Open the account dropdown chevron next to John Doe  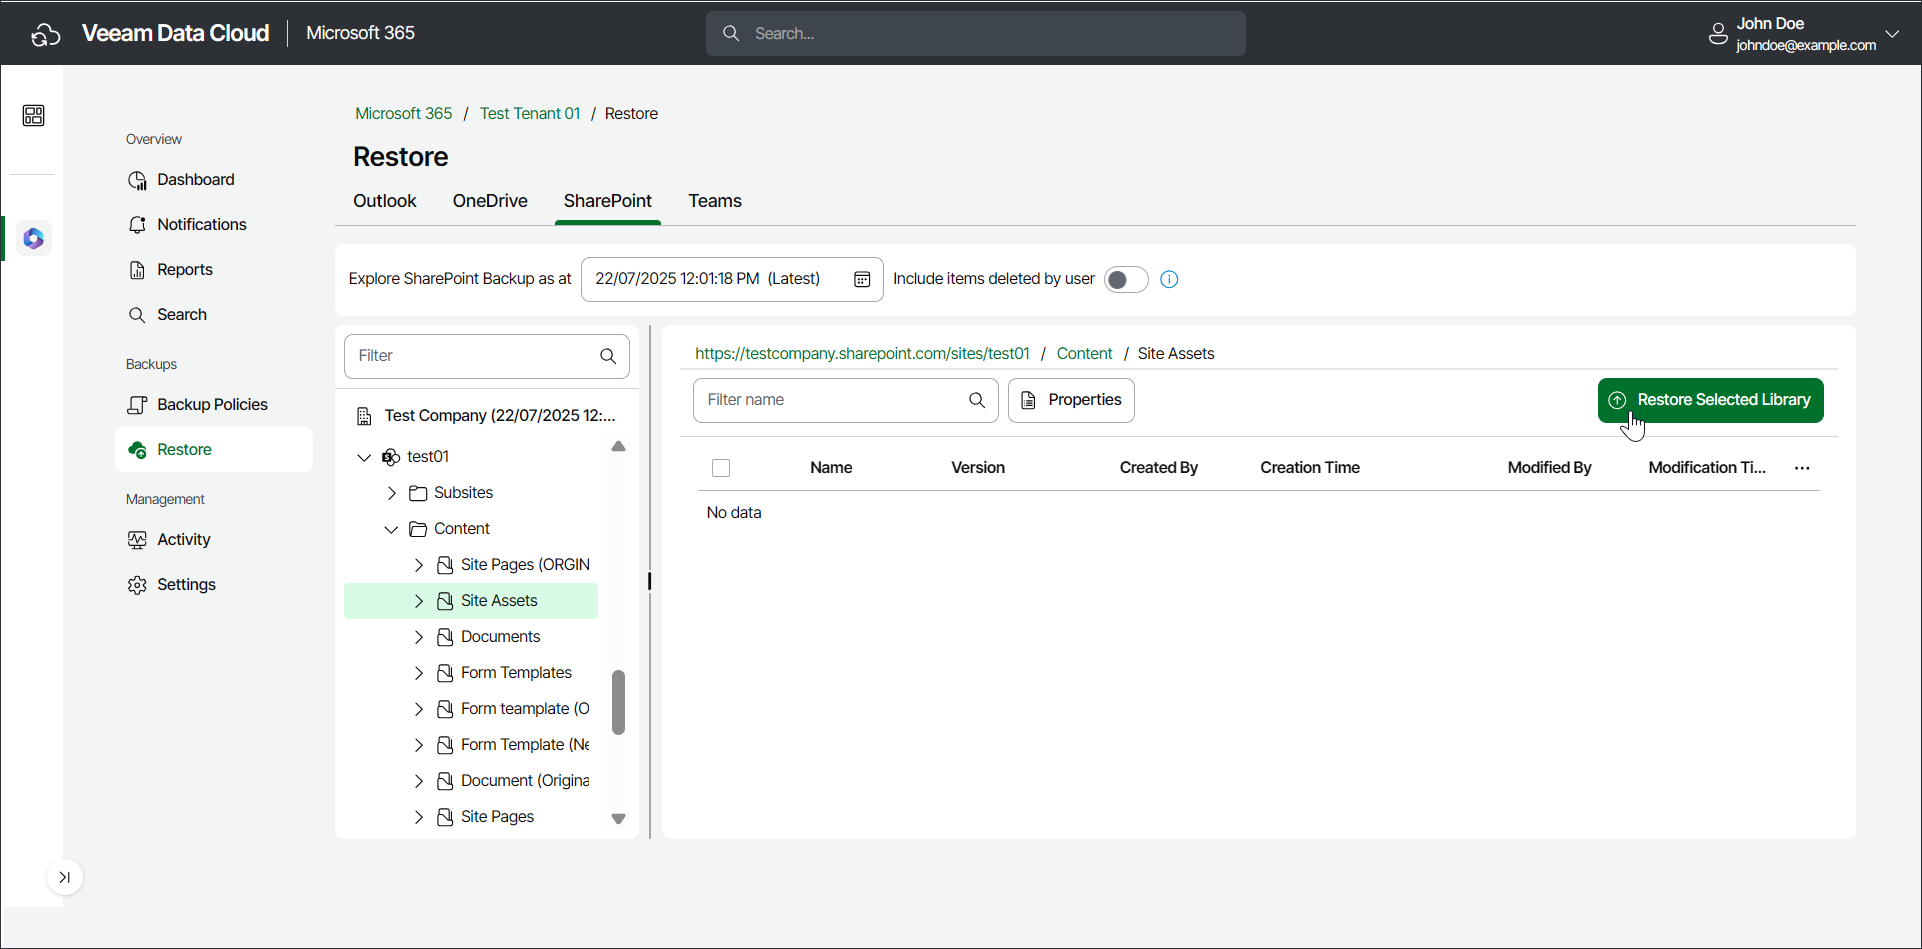coord(1892,34)
